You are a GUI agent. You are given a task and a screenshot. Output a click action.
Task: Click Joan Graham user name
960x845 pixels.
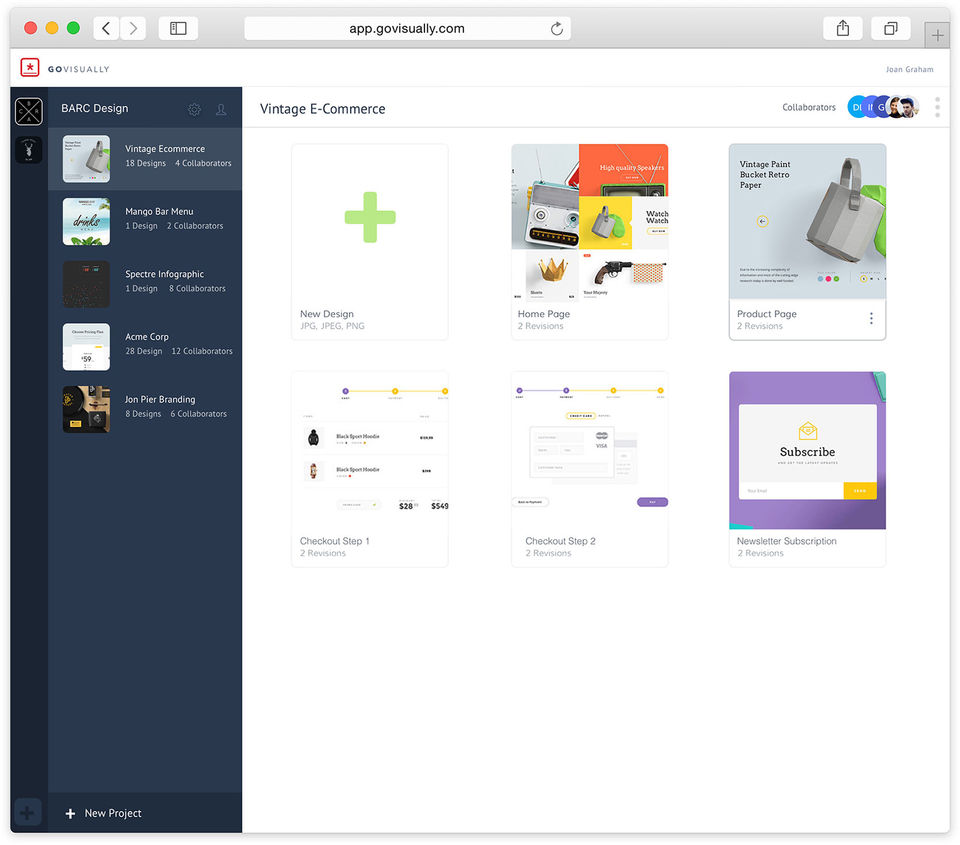point(909,69)
